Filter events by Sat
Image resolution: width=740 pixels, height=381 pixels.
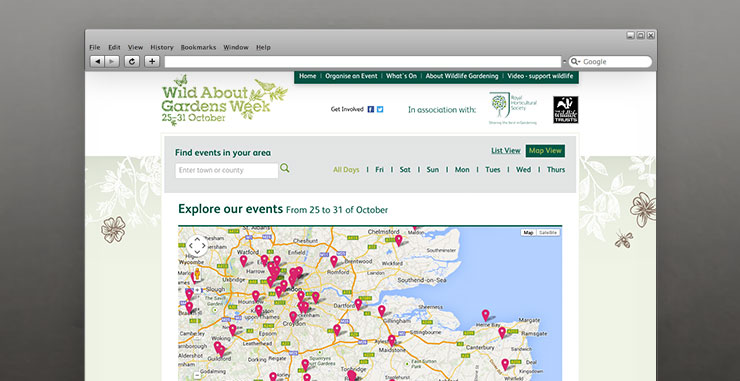pos(405,169)
